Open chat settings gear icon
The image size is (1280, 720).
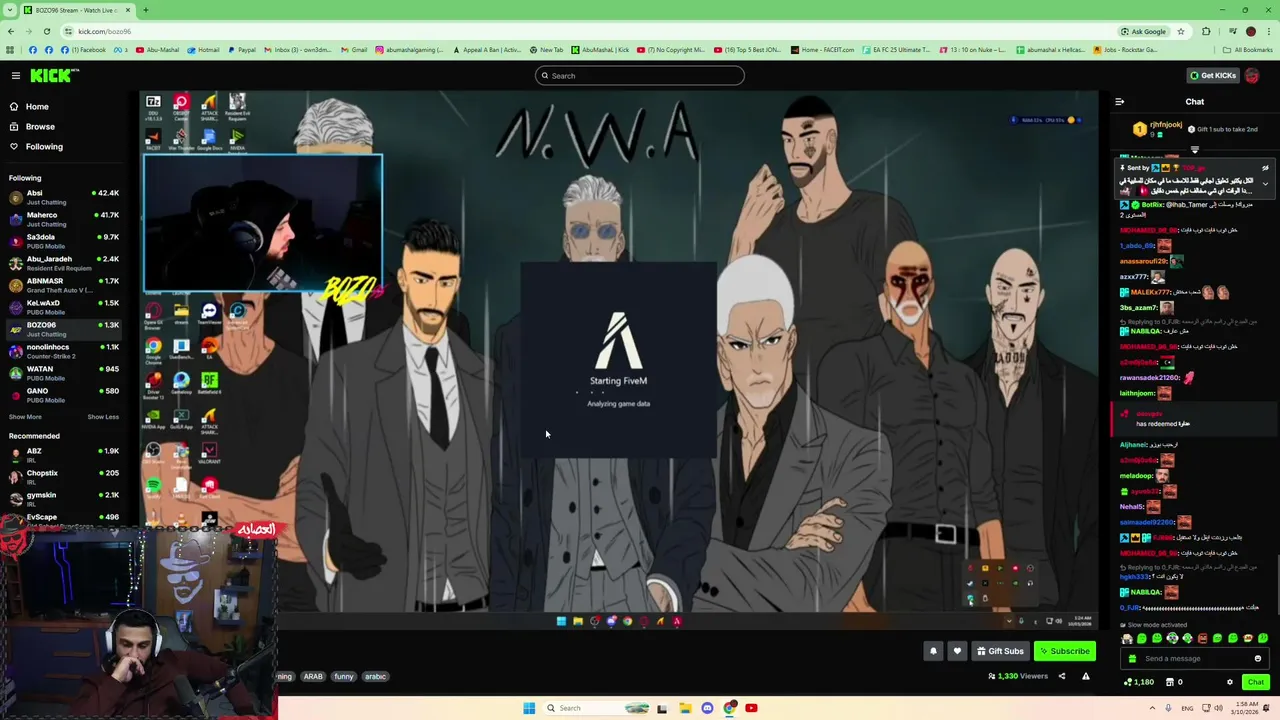[x=1230, y=682]
